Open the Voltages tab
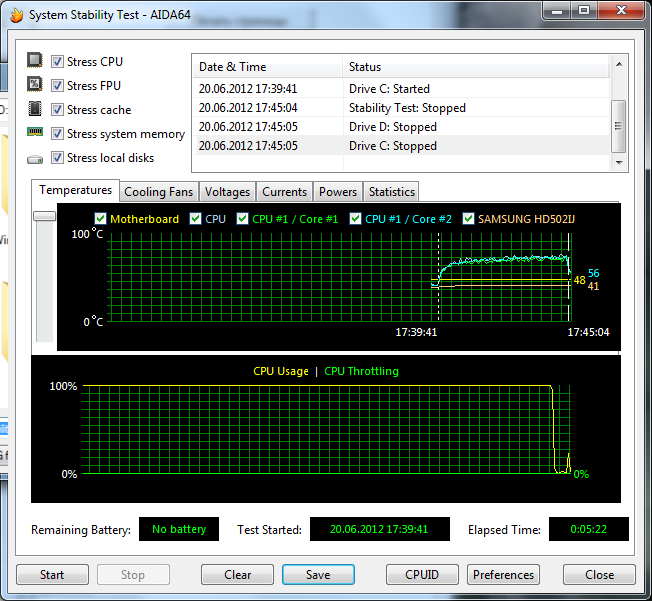This screenshot has height=601, width=652. tap(227, 192)
